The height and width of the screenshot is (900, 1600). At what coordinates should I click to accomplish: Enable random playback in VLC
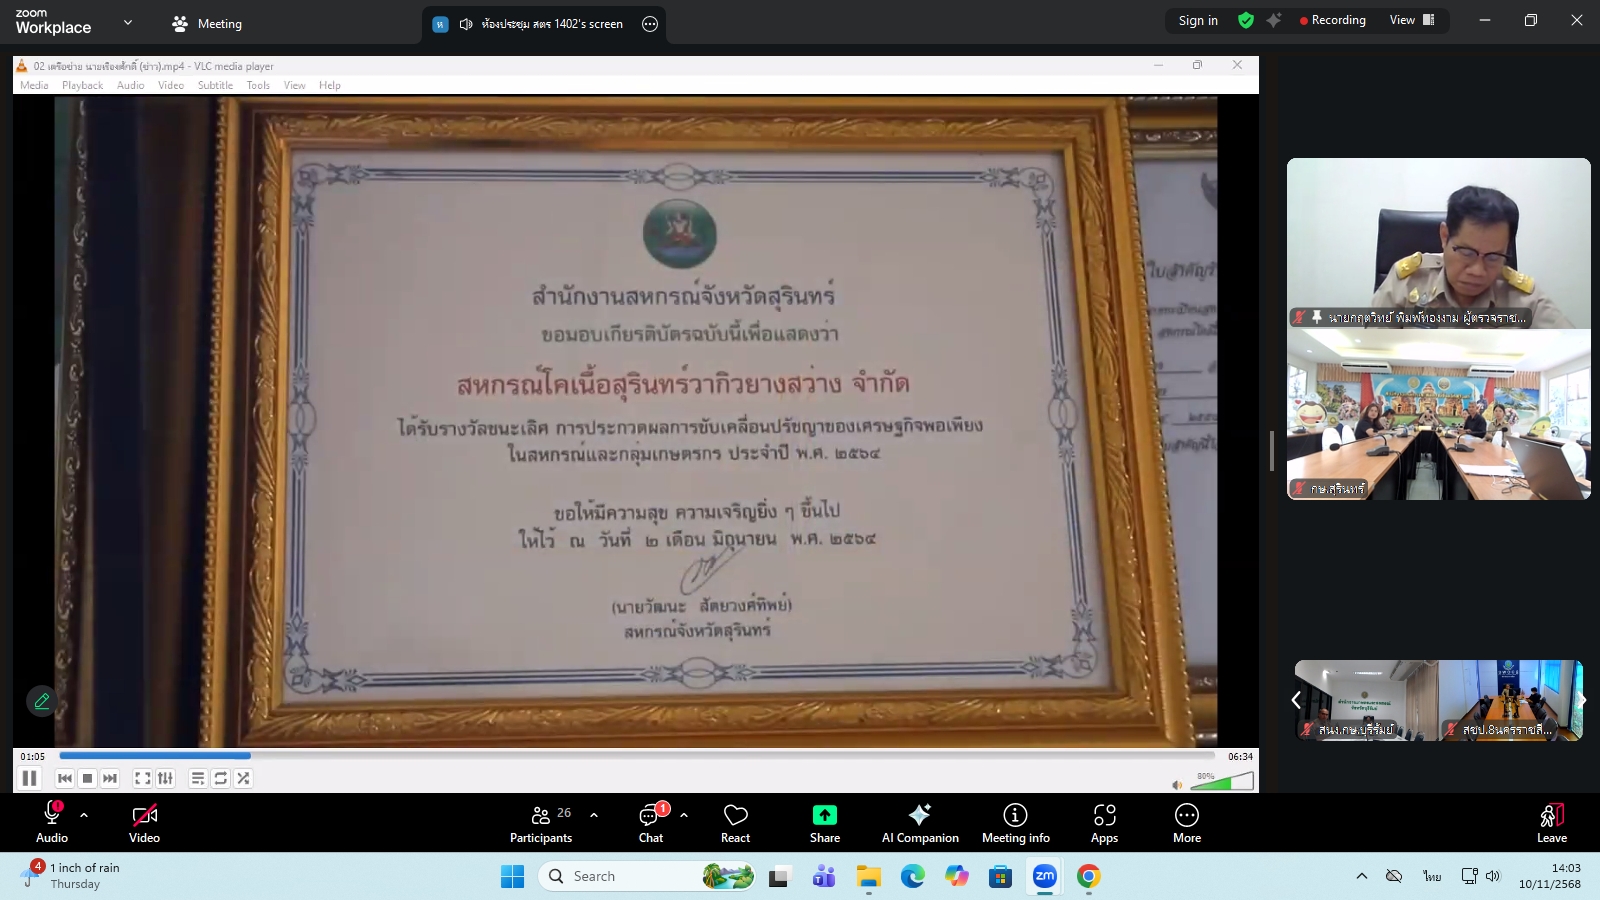click(243, 778)
